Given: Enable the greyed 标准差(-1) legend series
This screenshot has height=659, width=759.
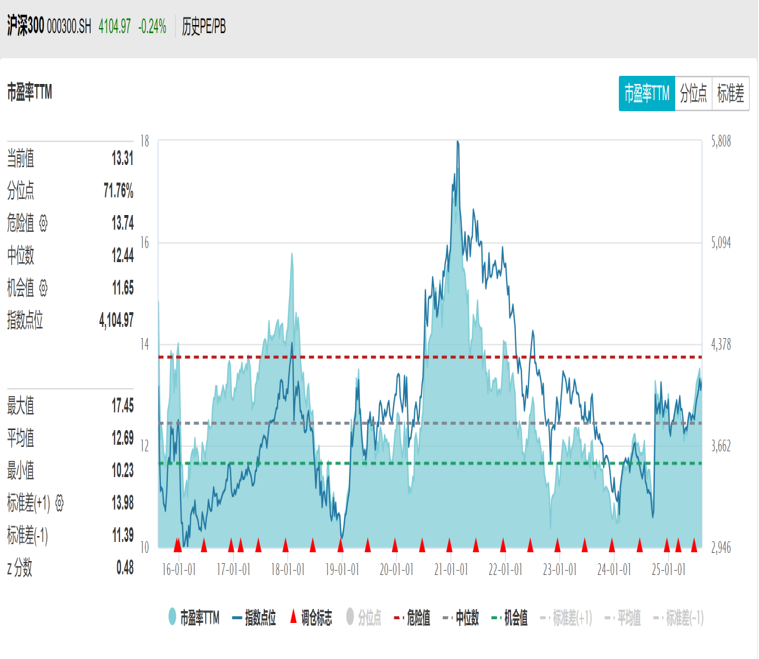Looking at the screenshot, I should tap(678, 618).
